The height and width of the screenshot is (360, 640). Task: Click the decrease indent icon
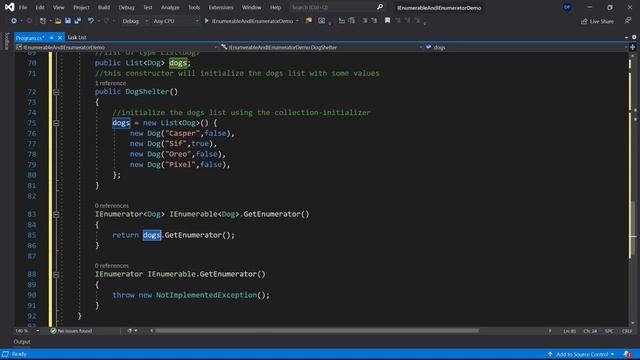(365, 20)
